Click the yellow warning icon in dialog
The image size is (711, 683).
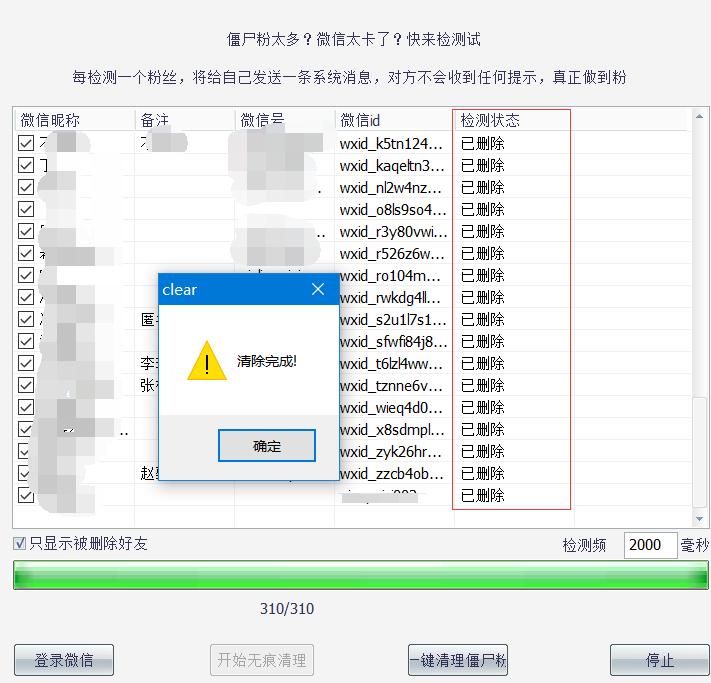pyautogui.click(x=207, y=361)
